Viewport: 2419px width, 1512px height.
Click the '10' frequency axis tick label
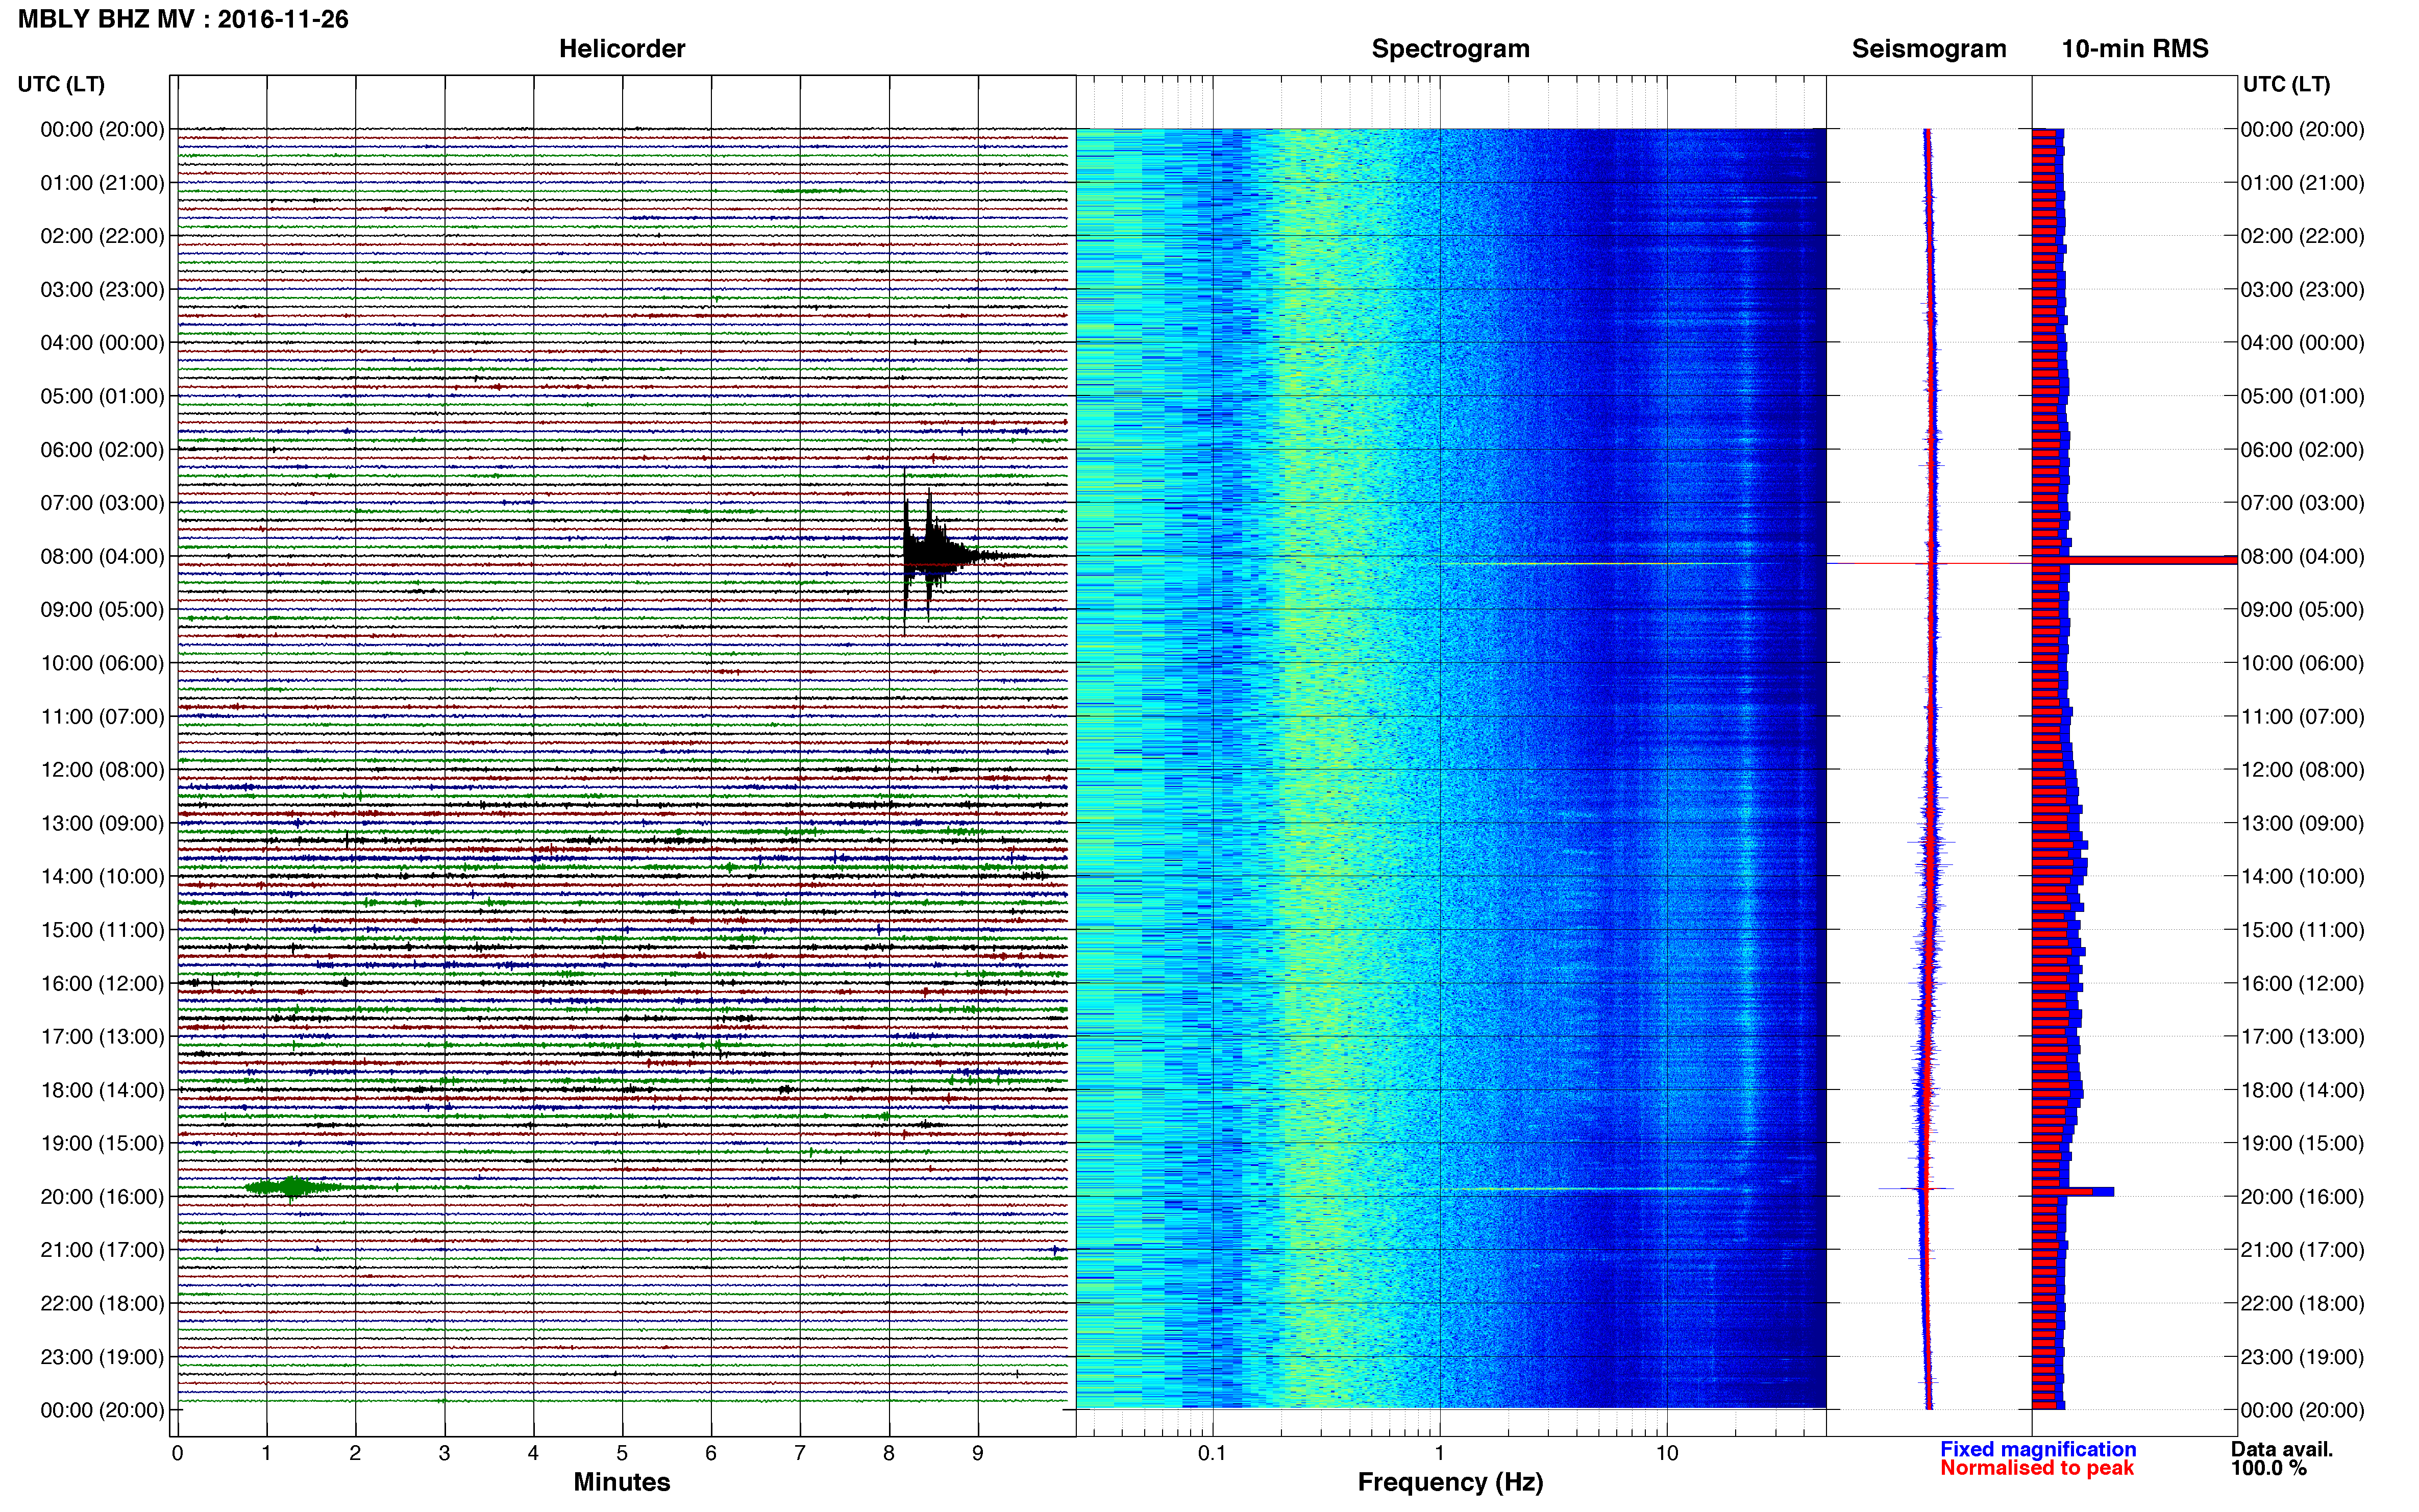1666,1453
